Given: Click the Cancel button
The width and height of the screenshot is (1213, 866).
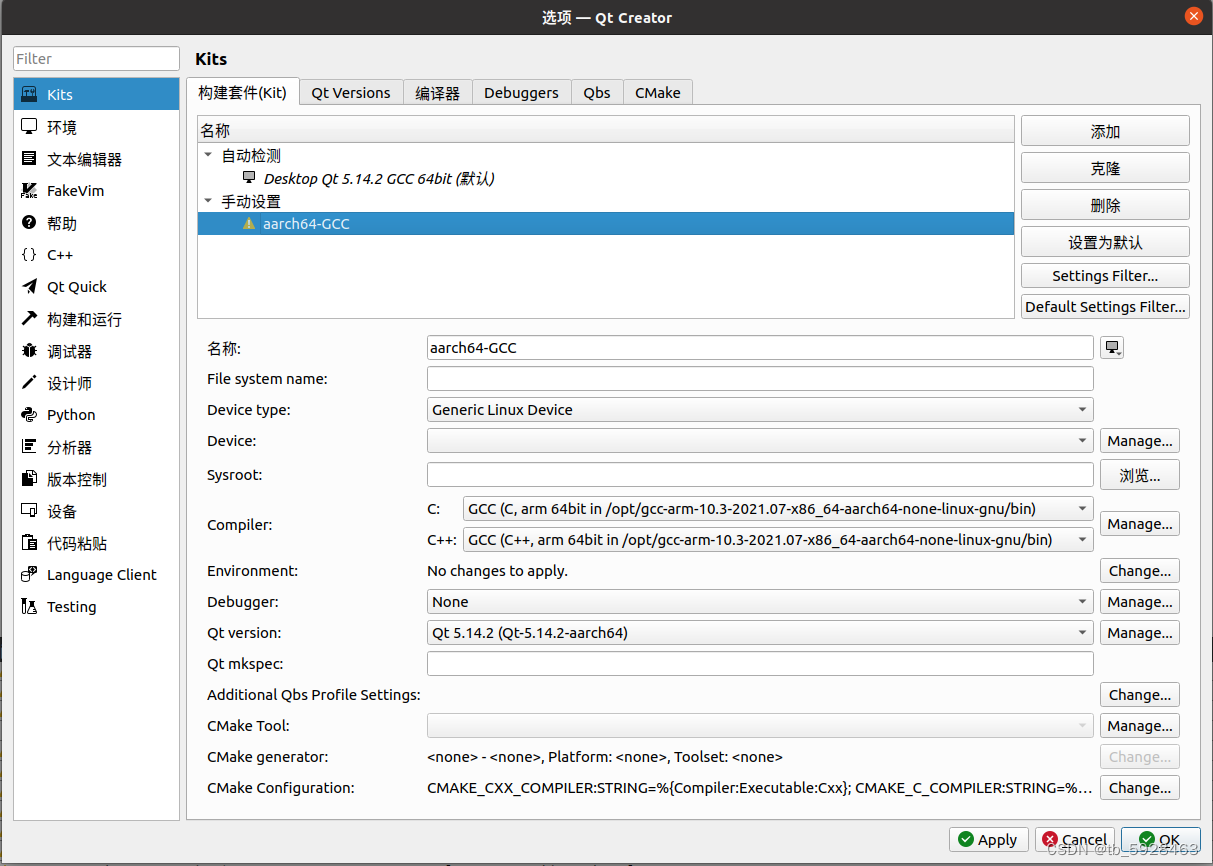Looking at the screenshot, I should [x=1075, y=840].
